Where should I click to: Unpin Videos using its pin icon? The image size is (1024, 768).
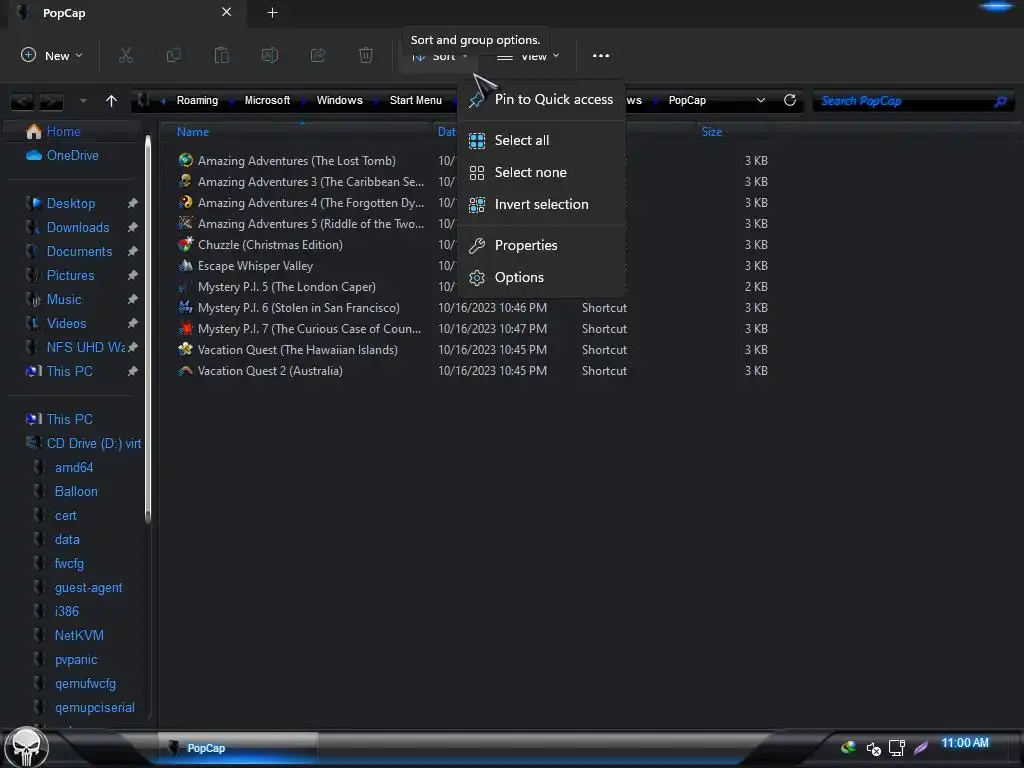pos(133,323)
